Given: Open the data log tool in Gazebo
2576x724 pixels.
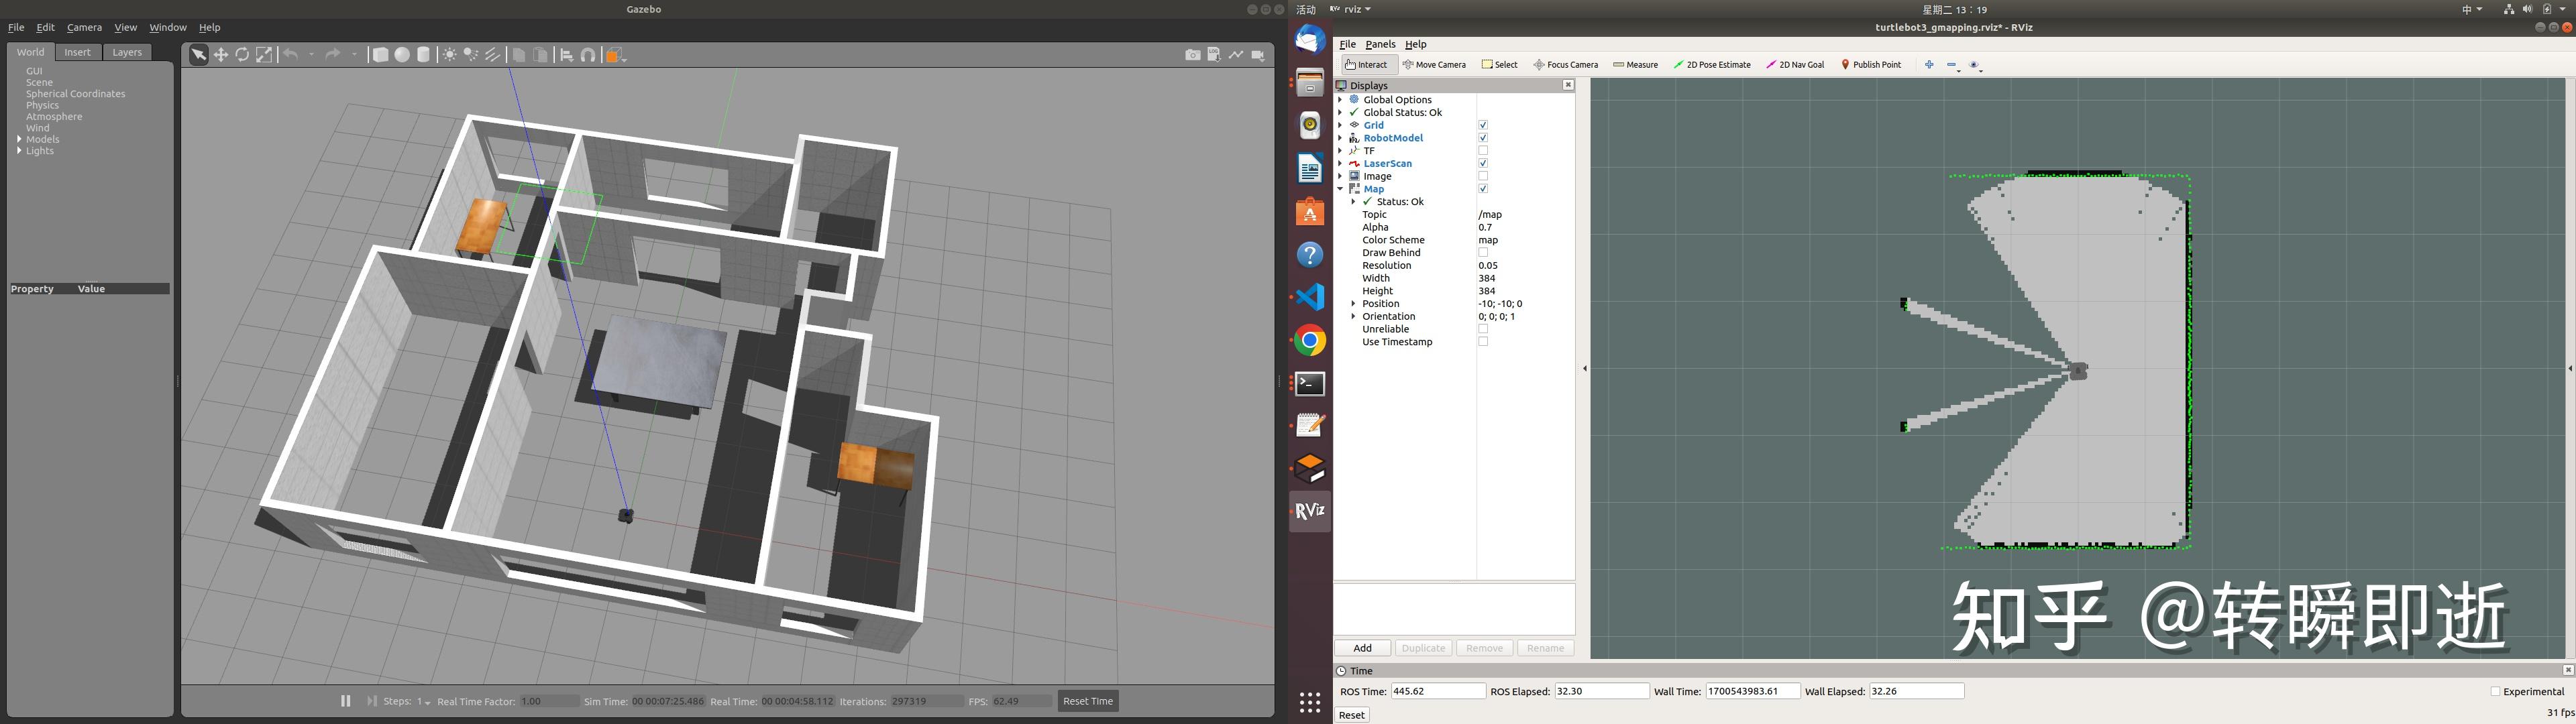Looking at the screenshot, I should tap(1214, 55).
